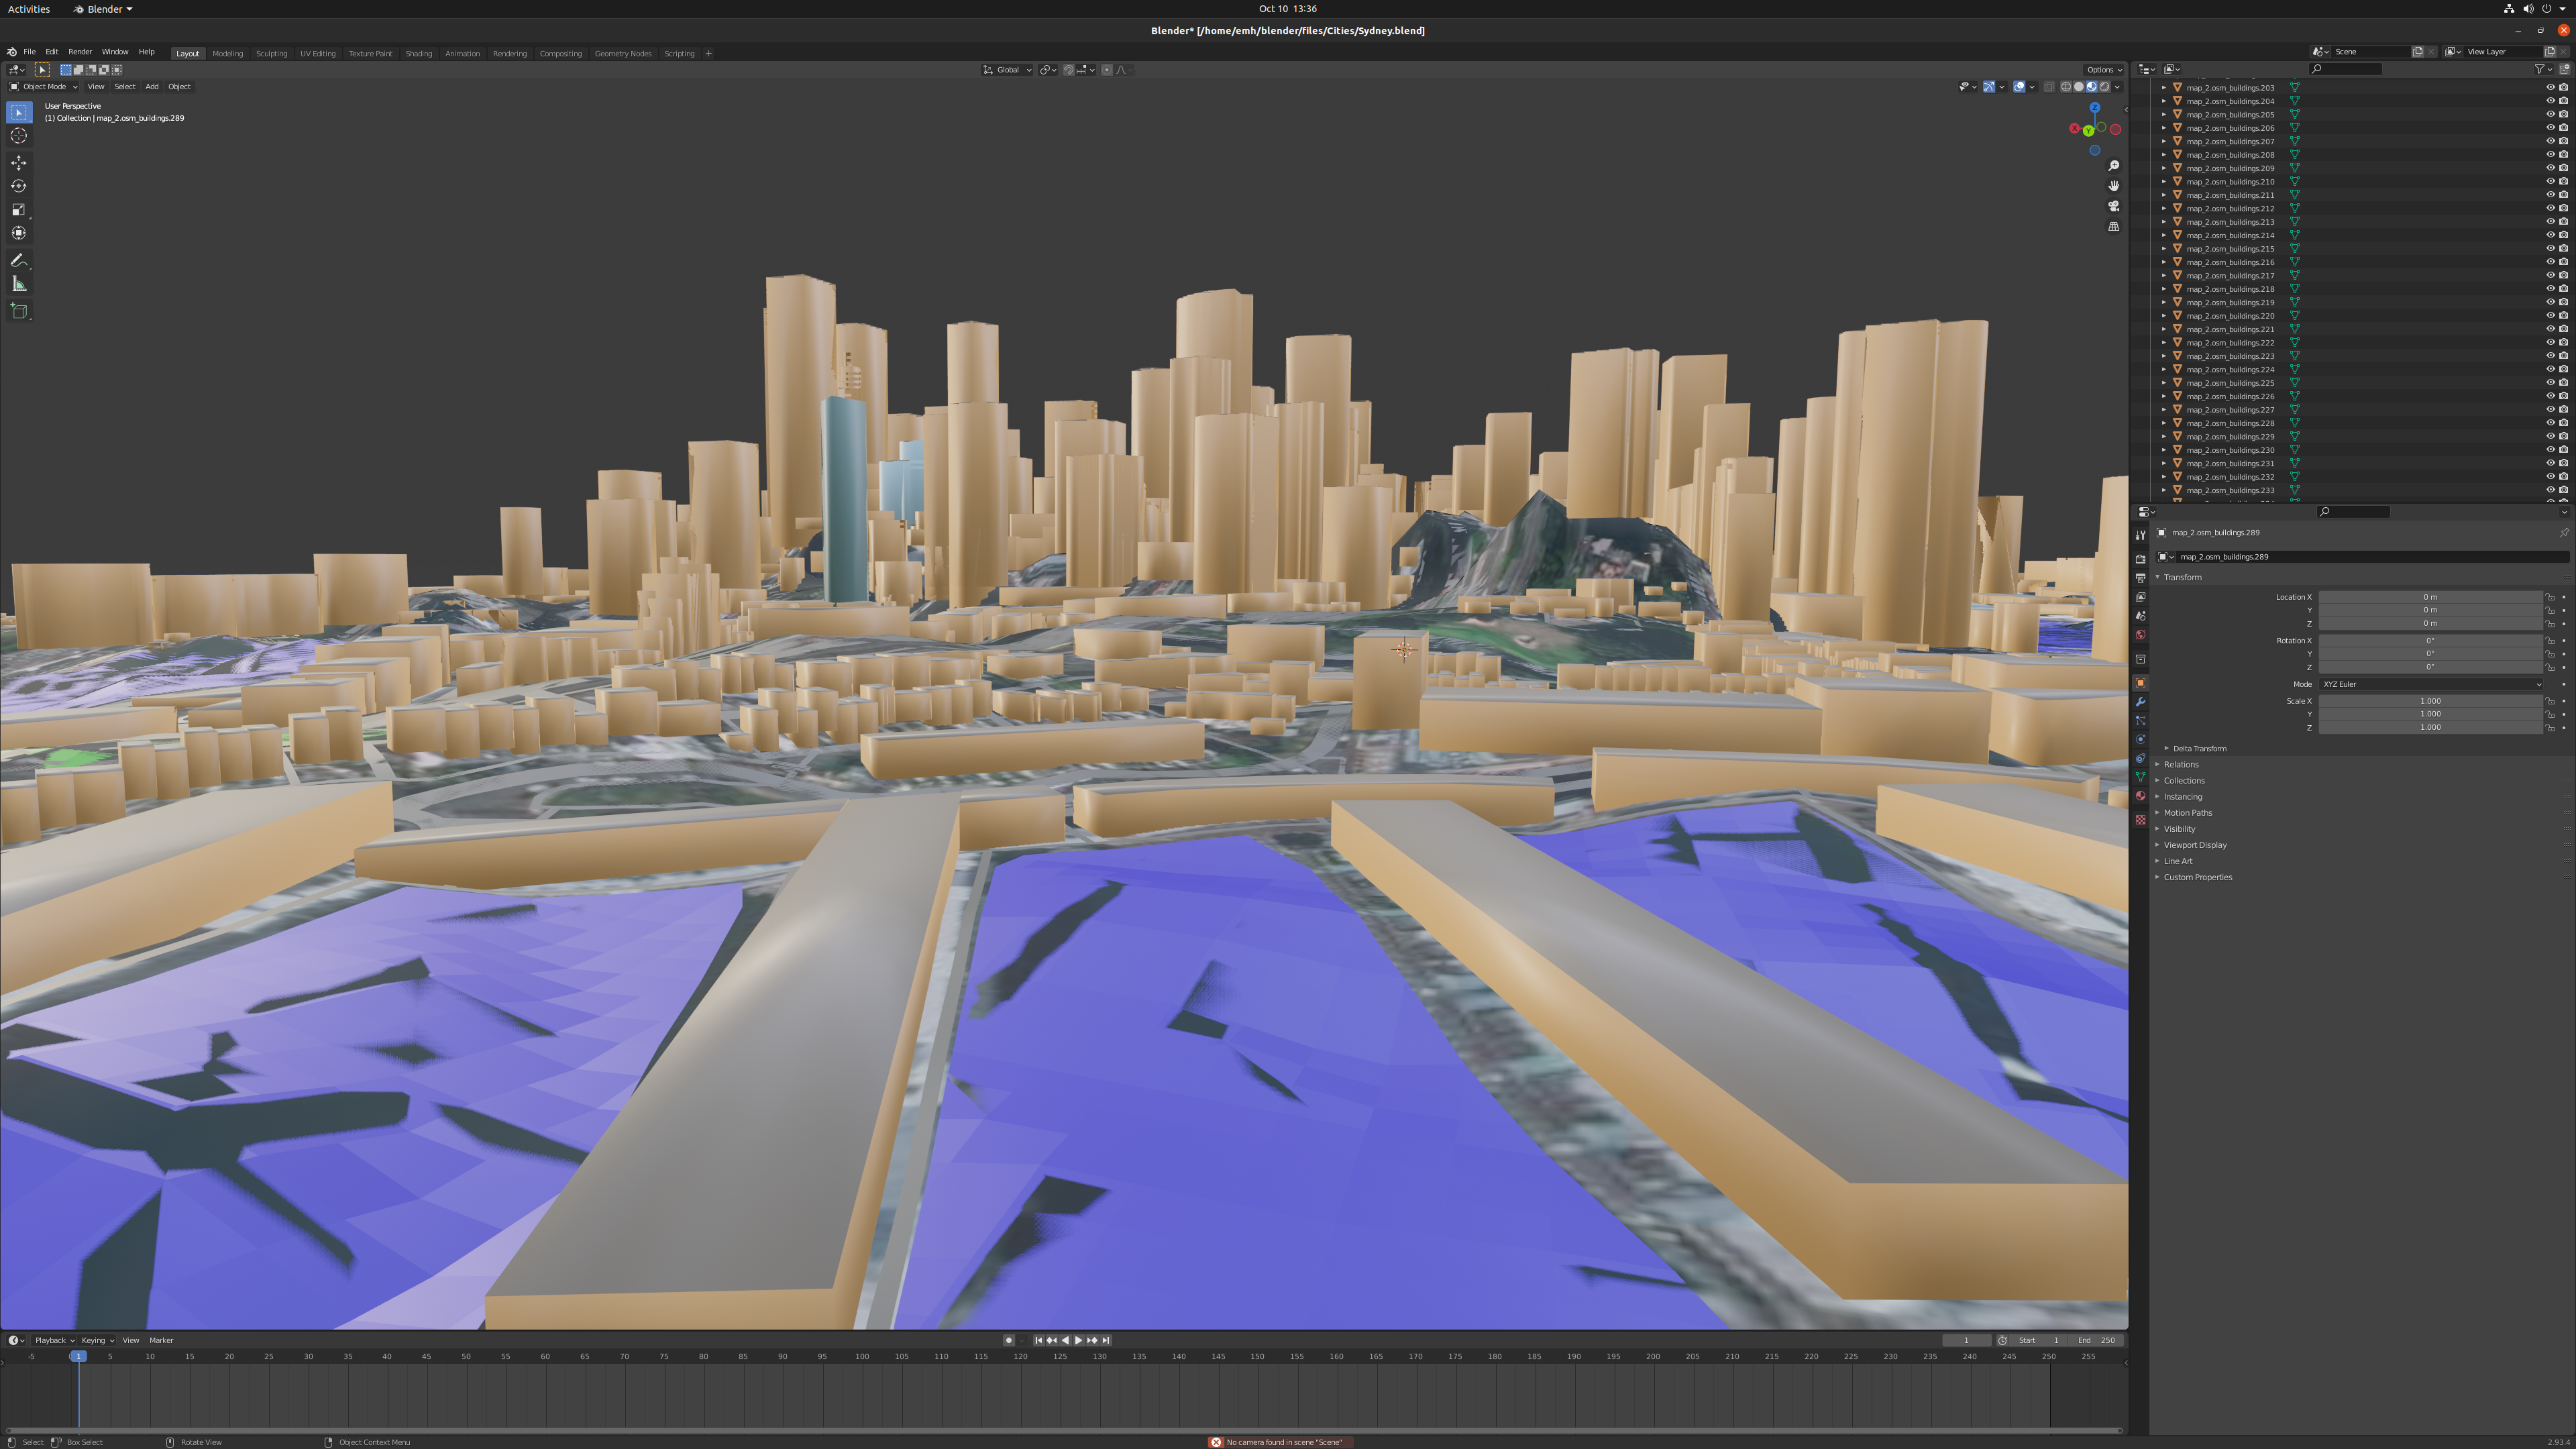Jump to the last frame in timeline
The width and height of the screenshot is (2576, 1449).
pyautogui.click(x=1105, y=1341)
